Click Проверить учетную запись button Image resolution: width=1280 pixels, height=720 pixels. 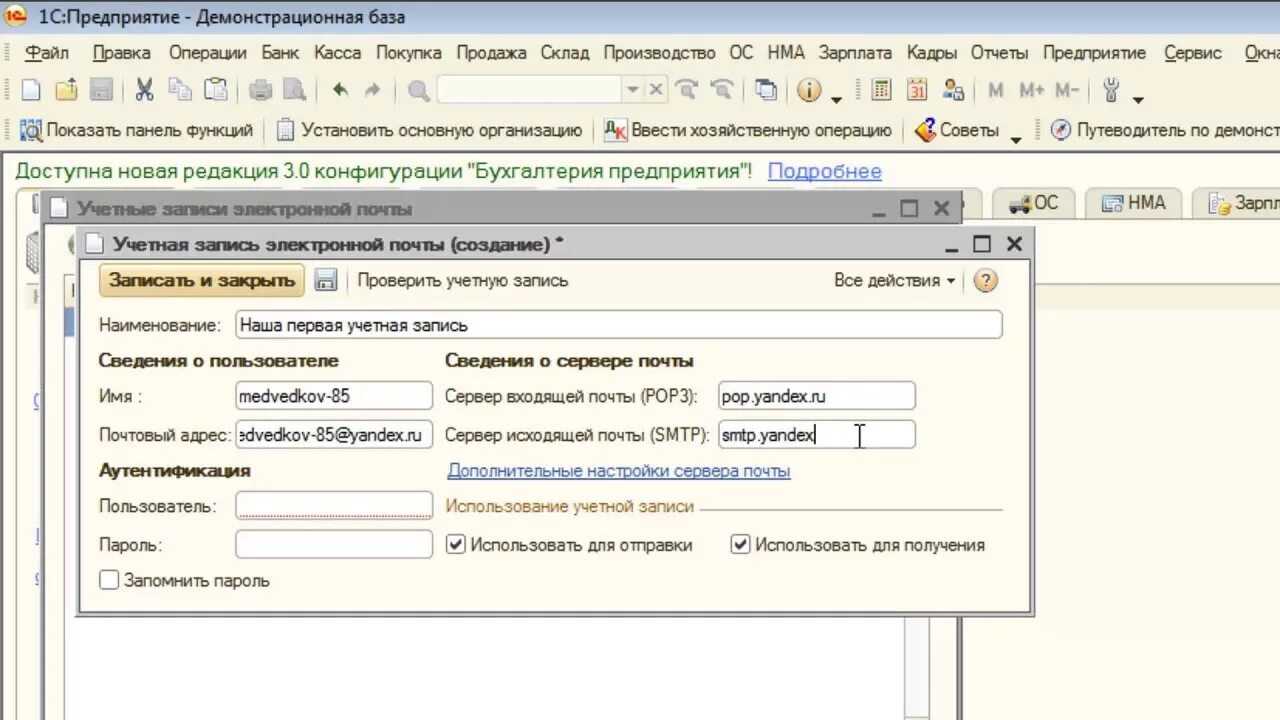tap(463, 281)
